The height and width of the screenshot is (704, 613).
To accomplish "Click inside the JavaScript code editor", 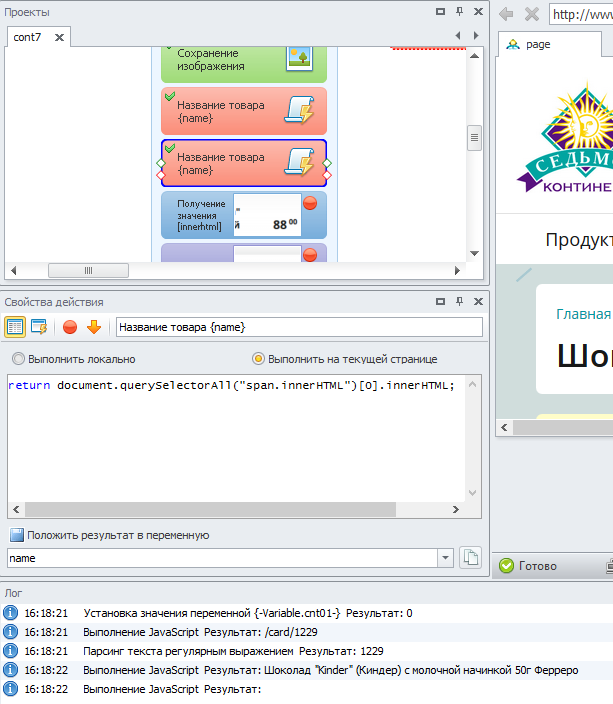I will 236,438.
